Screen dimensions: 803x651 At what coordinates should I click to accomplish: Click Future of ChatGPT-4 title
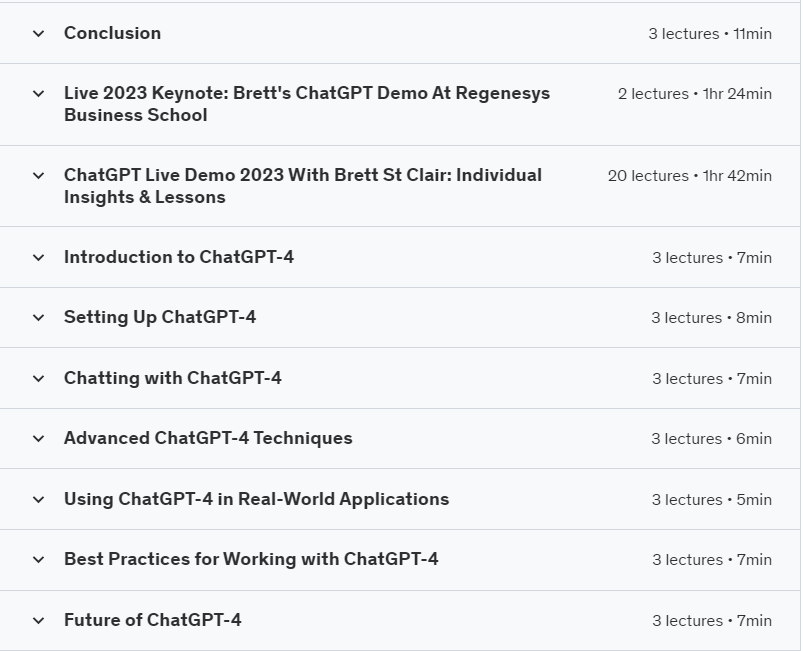point(153,620)
